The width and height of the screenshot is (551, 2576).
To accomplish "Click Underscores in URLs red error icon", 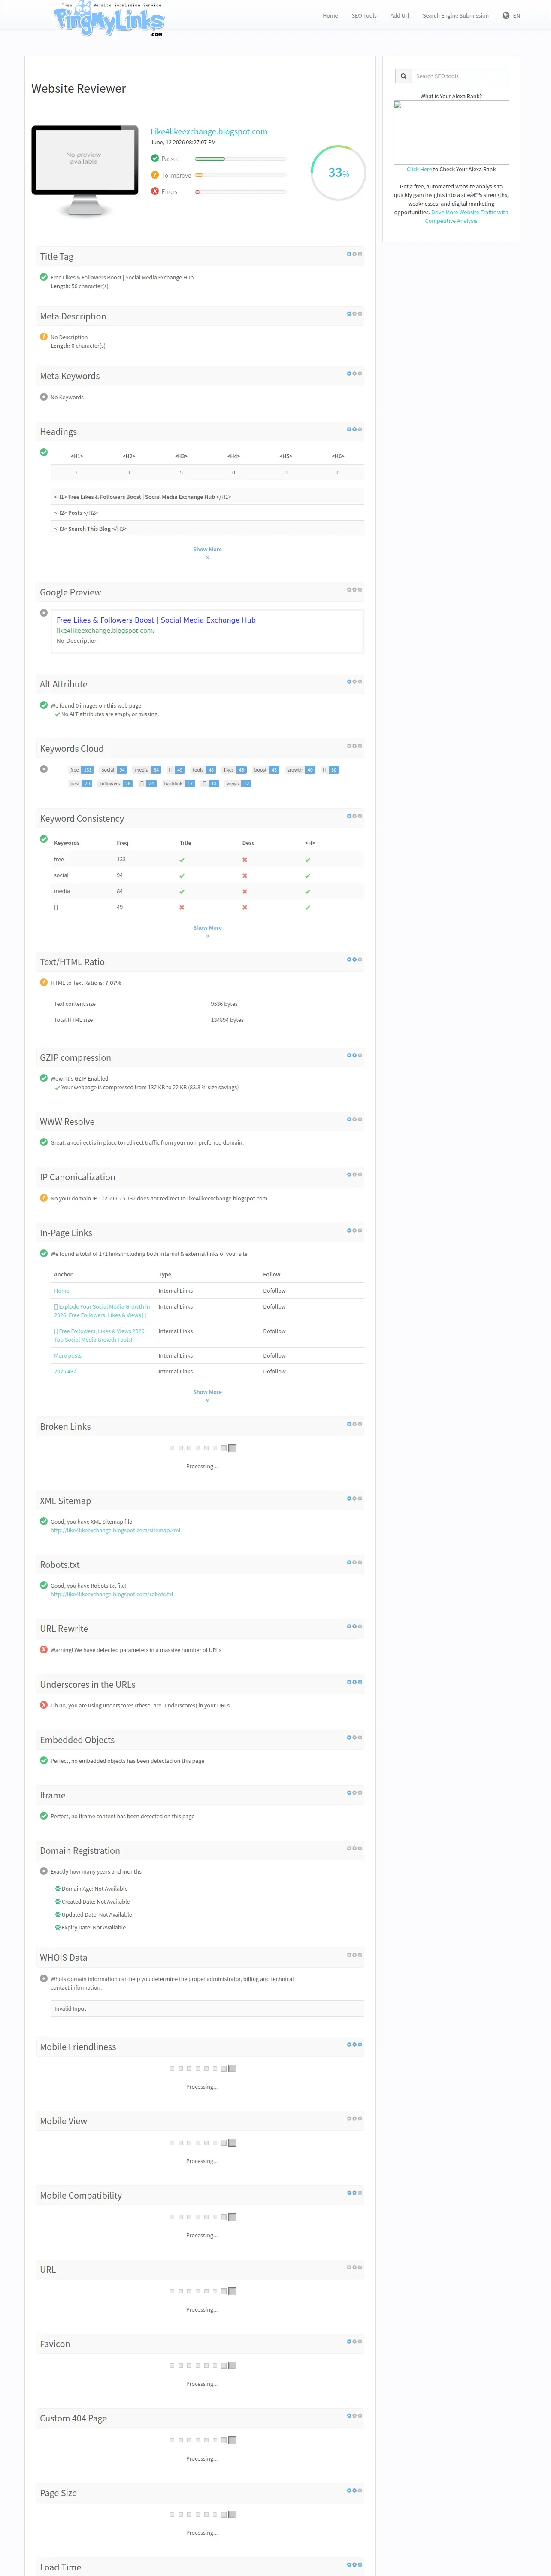I will [x=44, y=1705].
